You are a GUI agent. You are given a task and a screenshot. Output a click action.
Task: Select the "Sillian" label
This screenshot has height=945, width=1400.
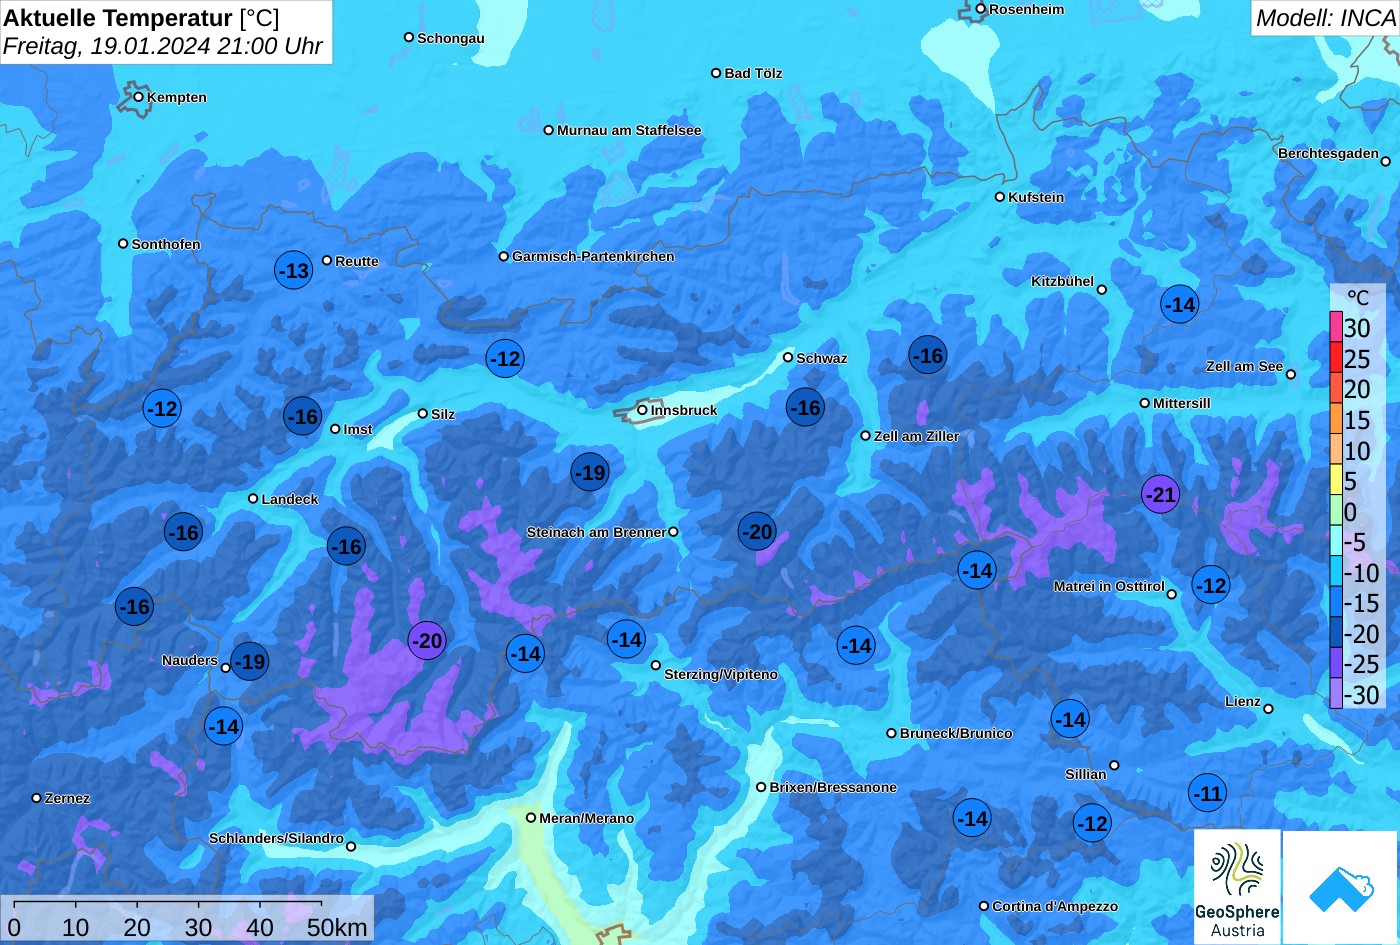pyautogui.click(x=1086, y=774)
